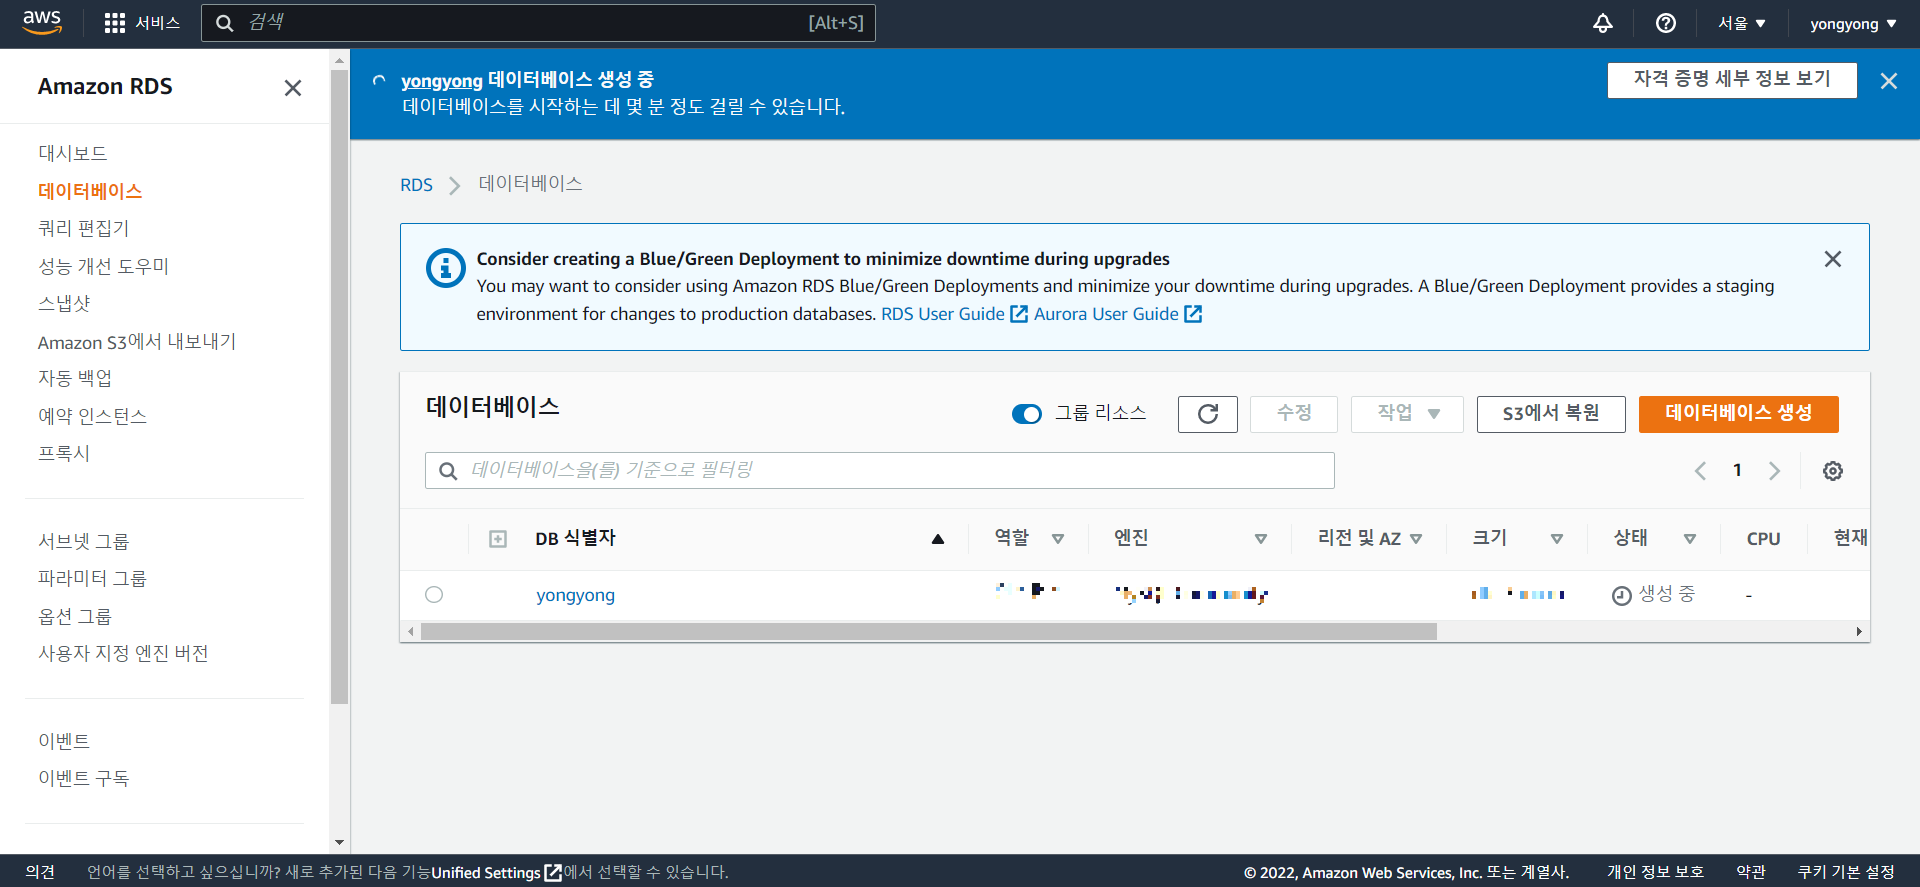Click the AWS logo home icon
The image size is (1920, 887).
pyautogui.click(x=42, y=22)
